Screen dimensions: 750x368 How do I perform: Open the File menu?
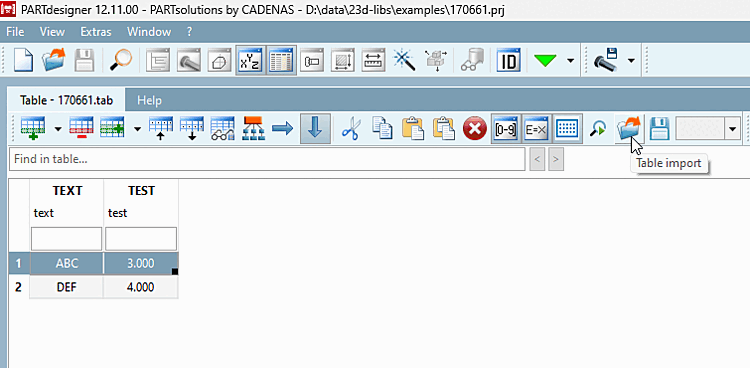pos(15,32)
